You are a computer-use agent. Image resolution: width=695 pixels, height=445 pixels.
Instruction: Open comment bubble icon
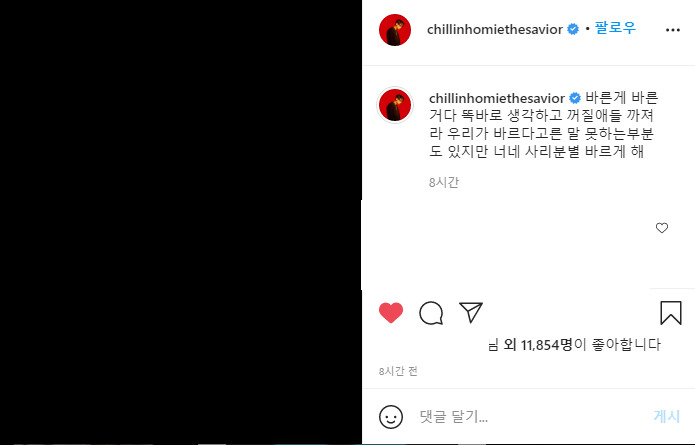click(431, 313)
